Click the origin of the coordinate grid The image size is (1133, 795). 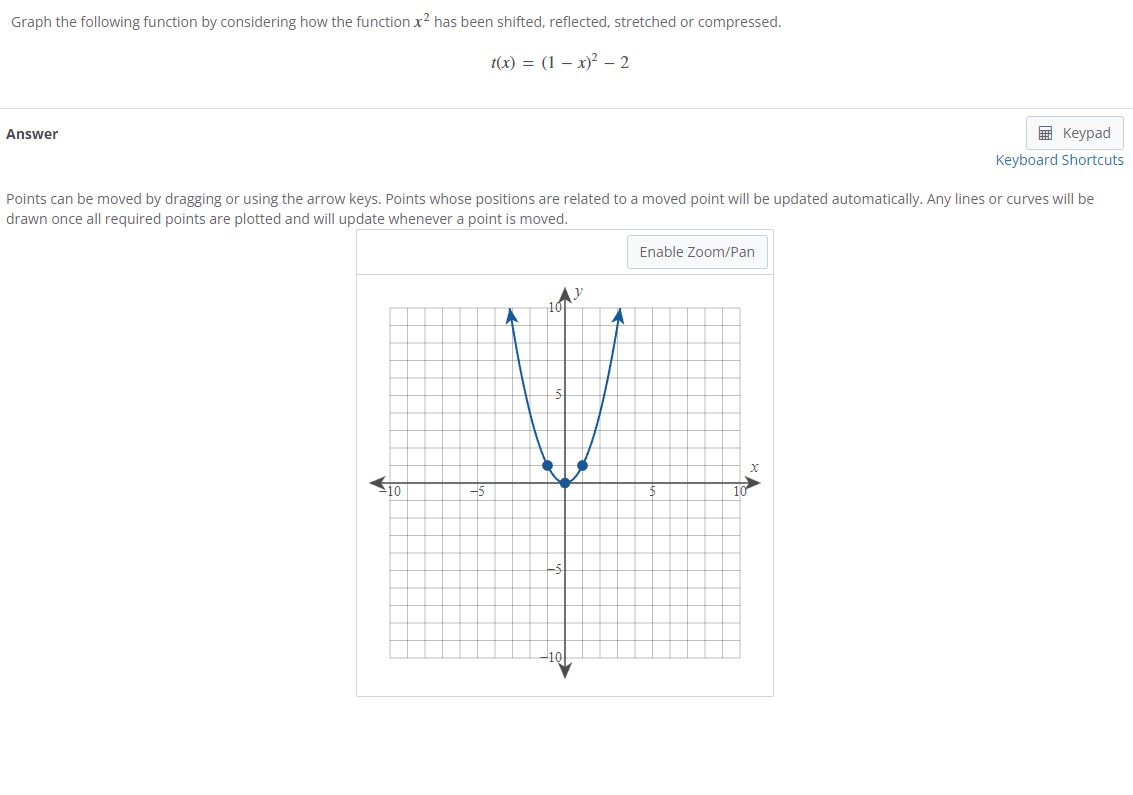click(565, 483)
